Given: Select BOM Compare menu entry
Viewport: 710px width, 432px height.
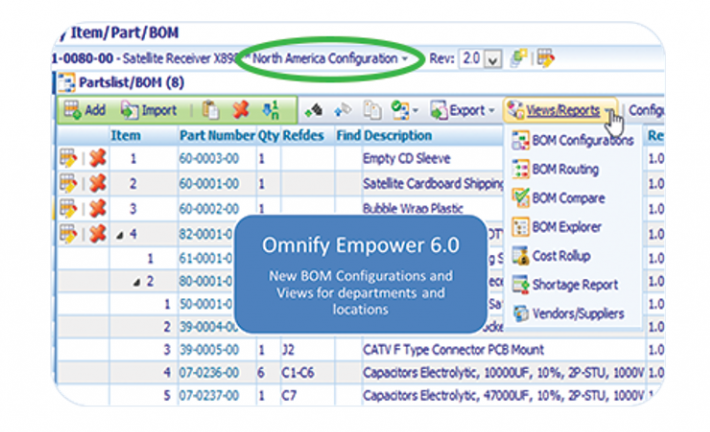Looking at the screenshot, I should pyautogui.click(x=559, y=198).
